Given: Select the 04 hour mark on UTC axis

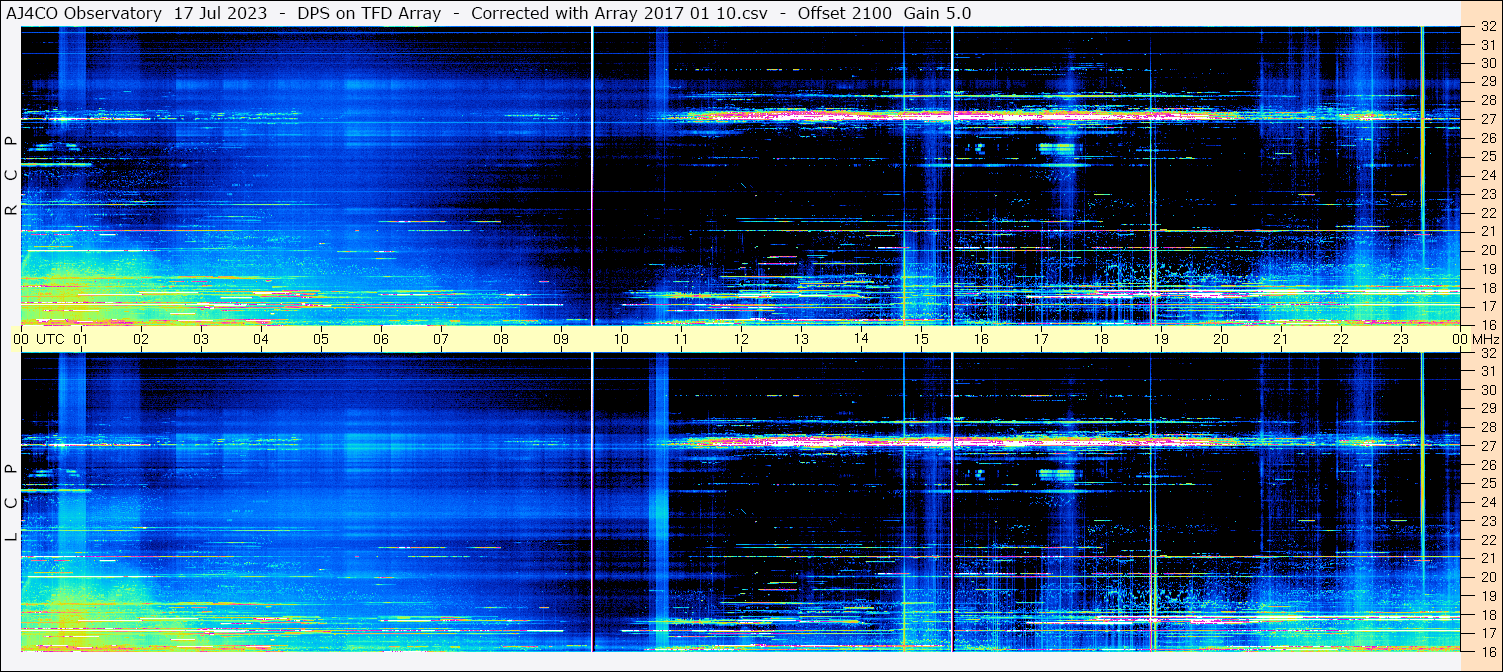Looking at the screenshot, I should click(261, 339).
